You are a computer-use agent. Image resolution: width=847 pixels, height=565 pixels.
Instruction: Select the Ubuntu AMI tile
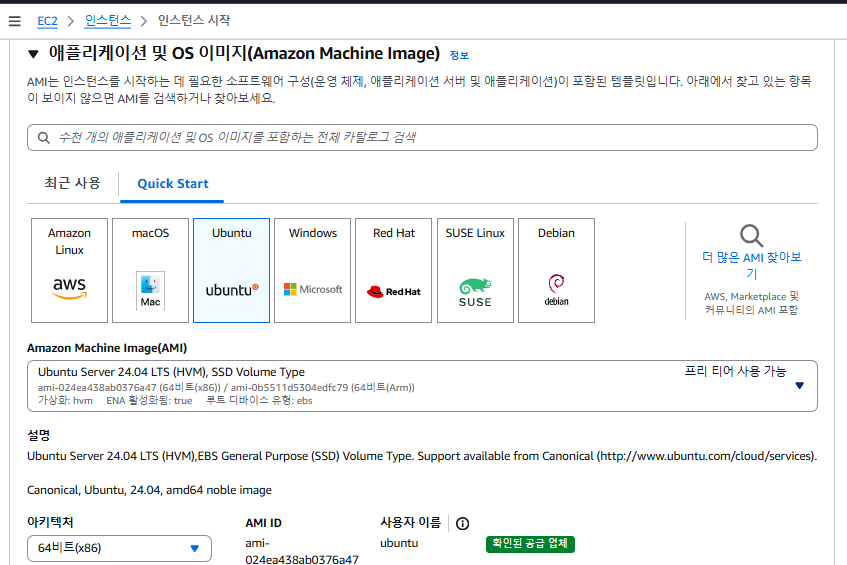(231, 270)
